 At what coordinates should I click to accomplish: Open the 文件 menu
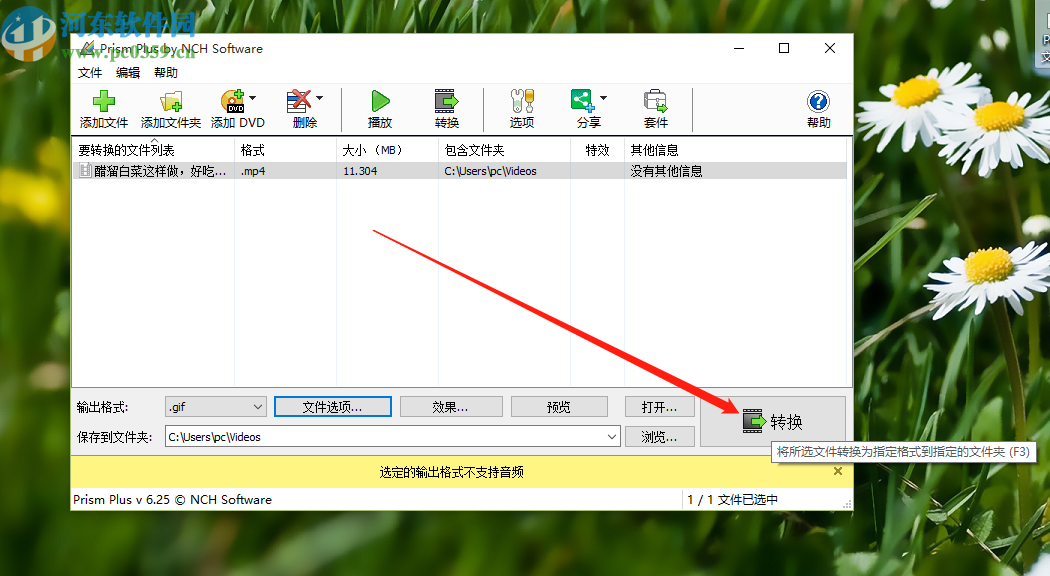90,72
